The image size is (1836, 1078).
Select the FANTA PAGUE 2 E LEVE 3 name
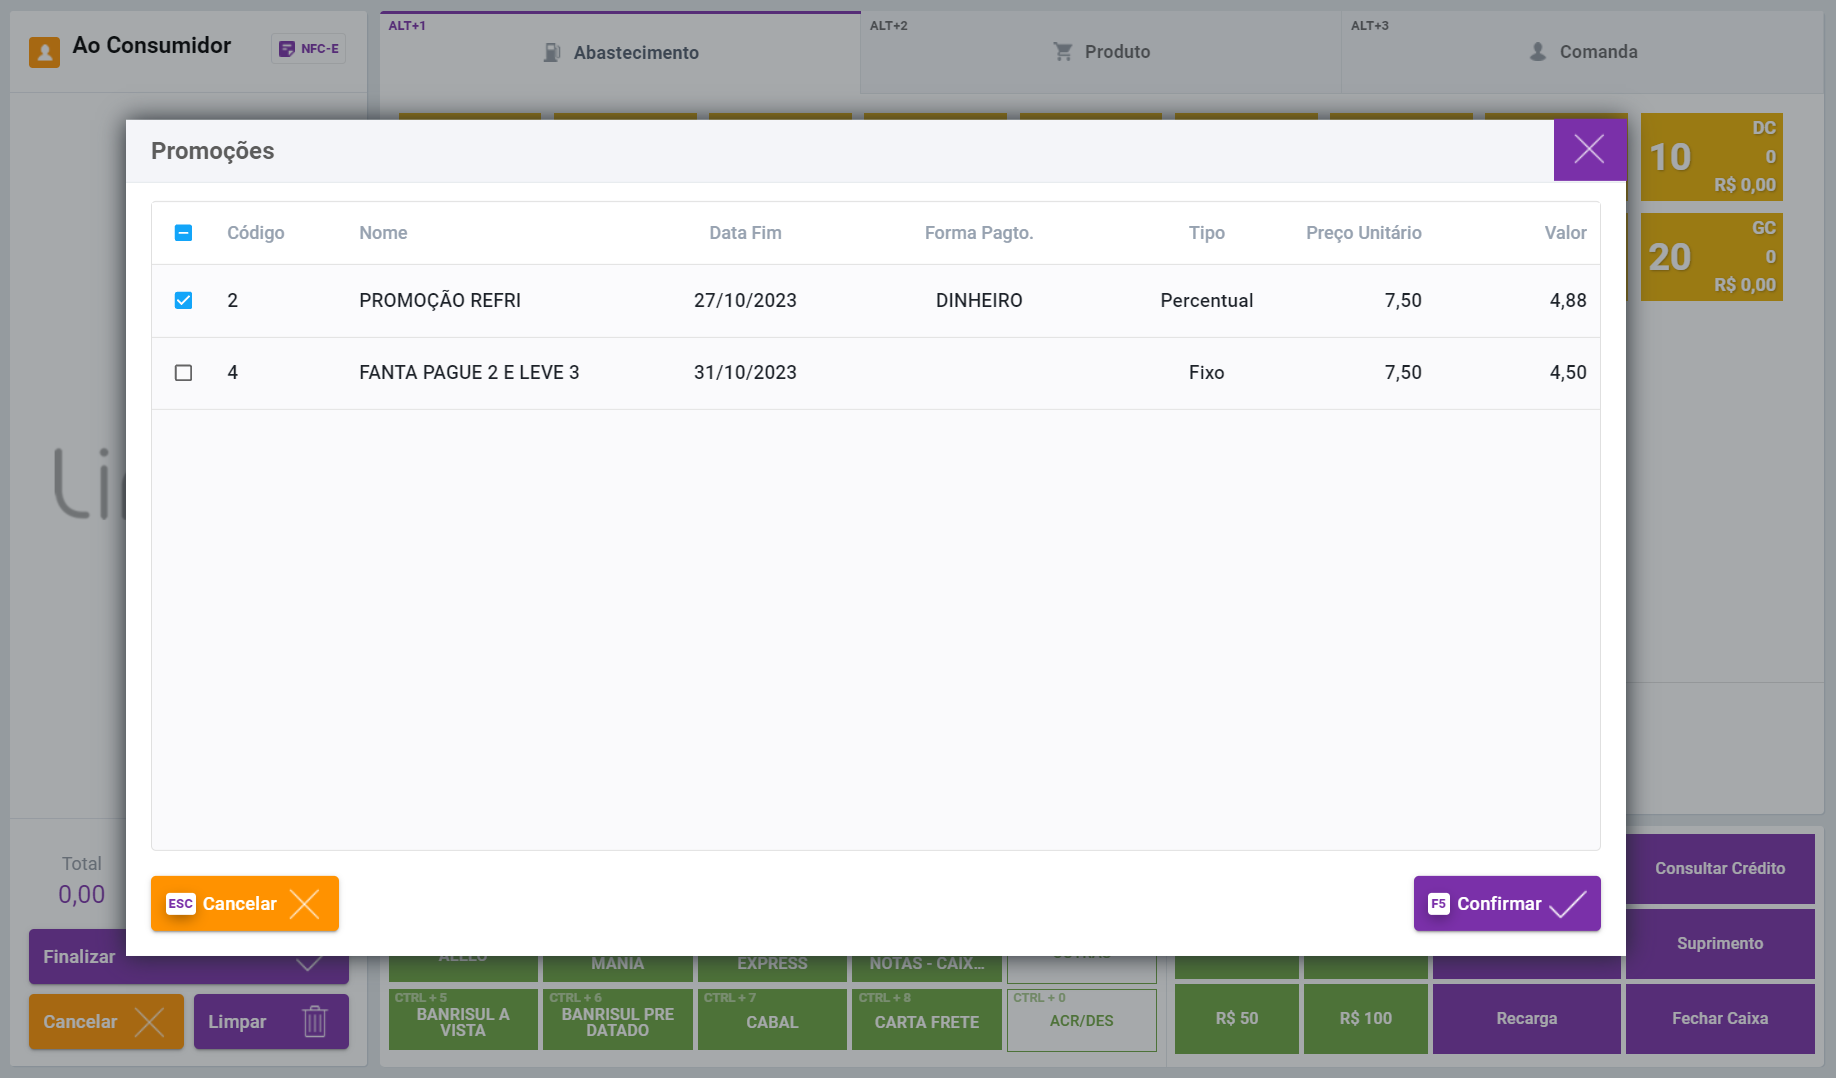tap(469, 372)
